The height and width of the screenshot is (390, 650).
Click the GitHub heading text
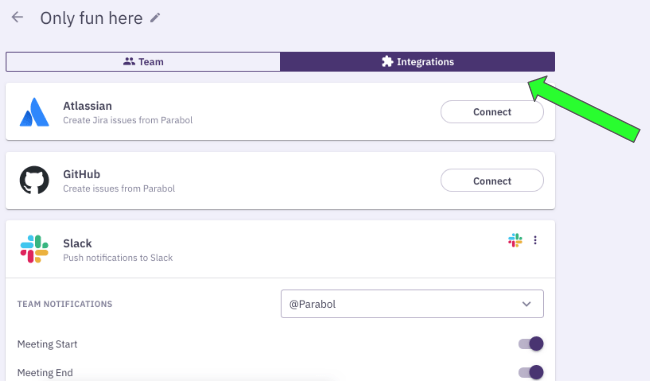click(x=82, y=174)
